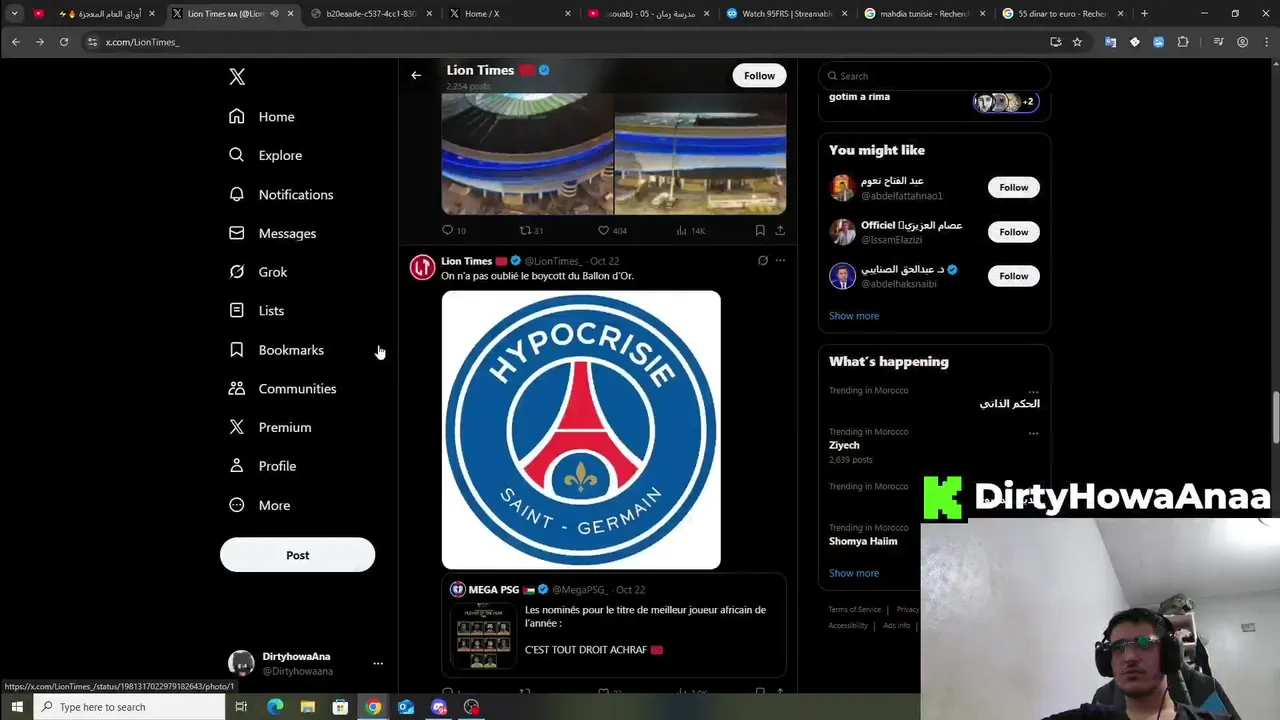Open the Explore page

coord(265,155)
